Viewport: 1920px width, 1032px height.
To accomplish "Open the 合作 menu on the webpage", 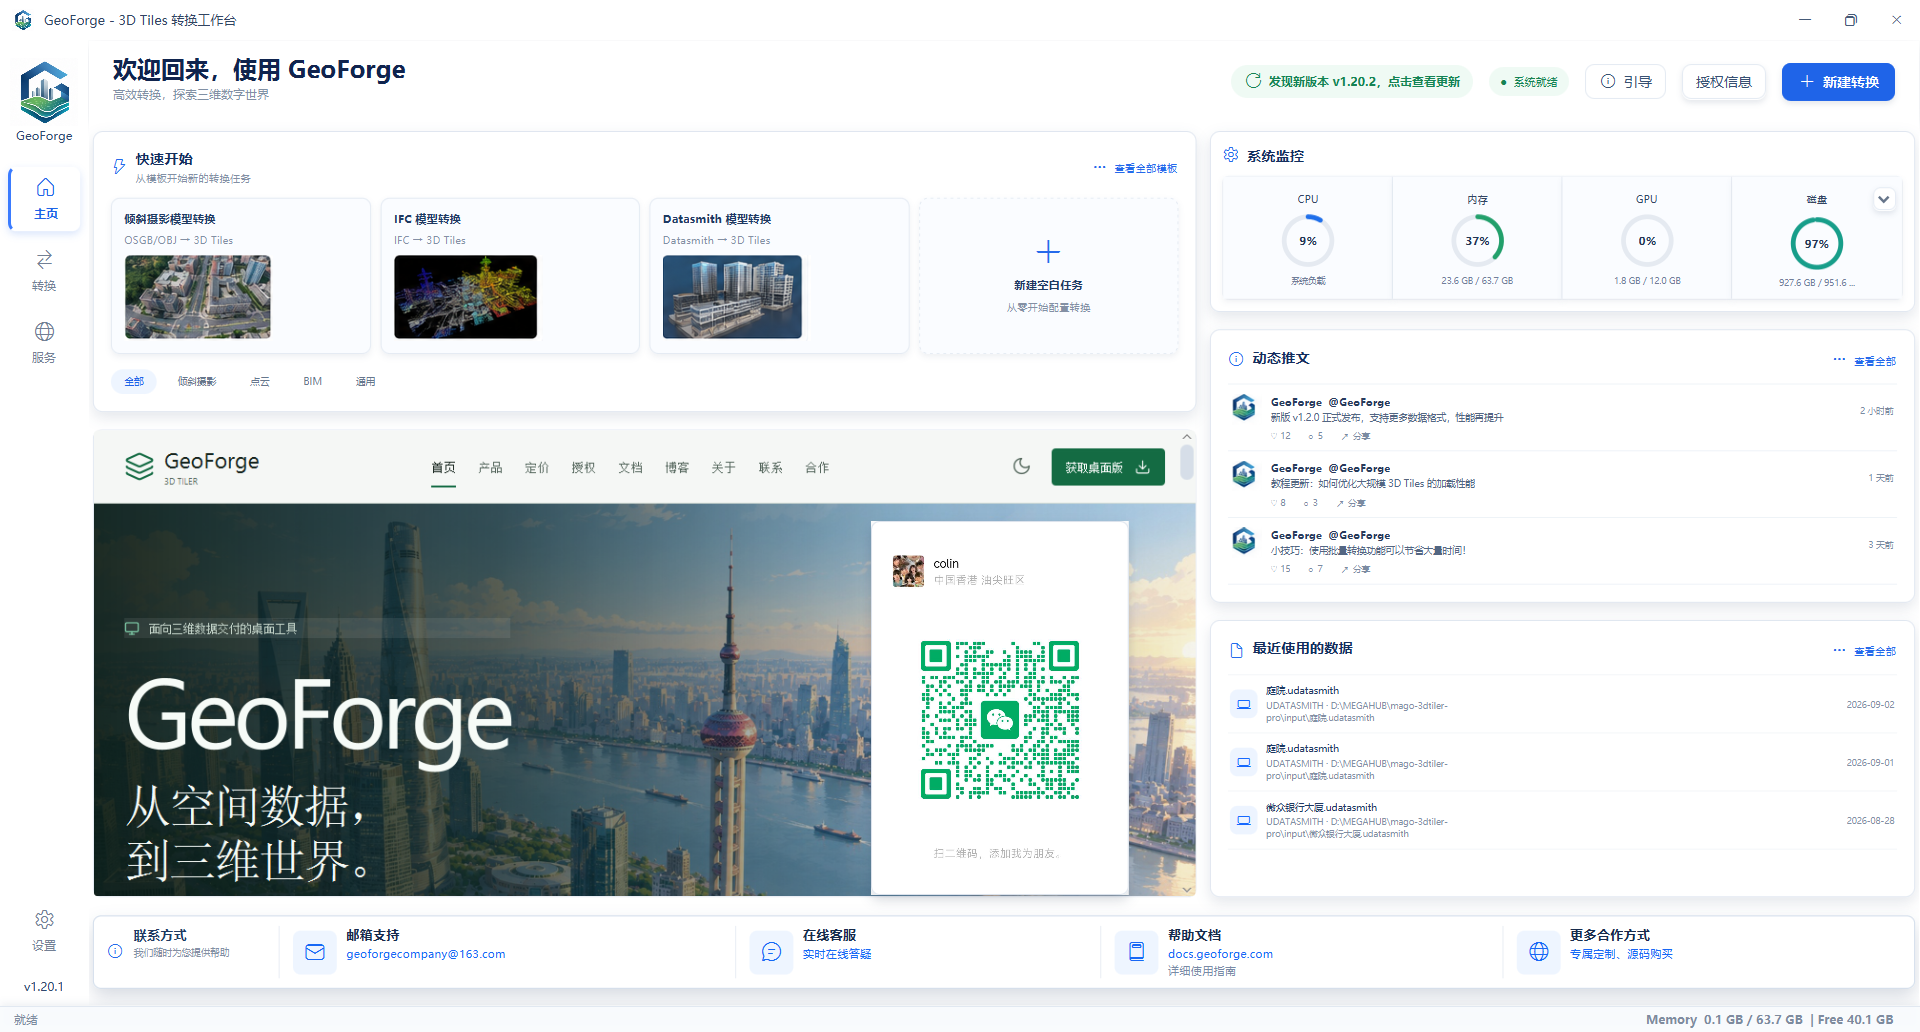I will pos(817,467).
